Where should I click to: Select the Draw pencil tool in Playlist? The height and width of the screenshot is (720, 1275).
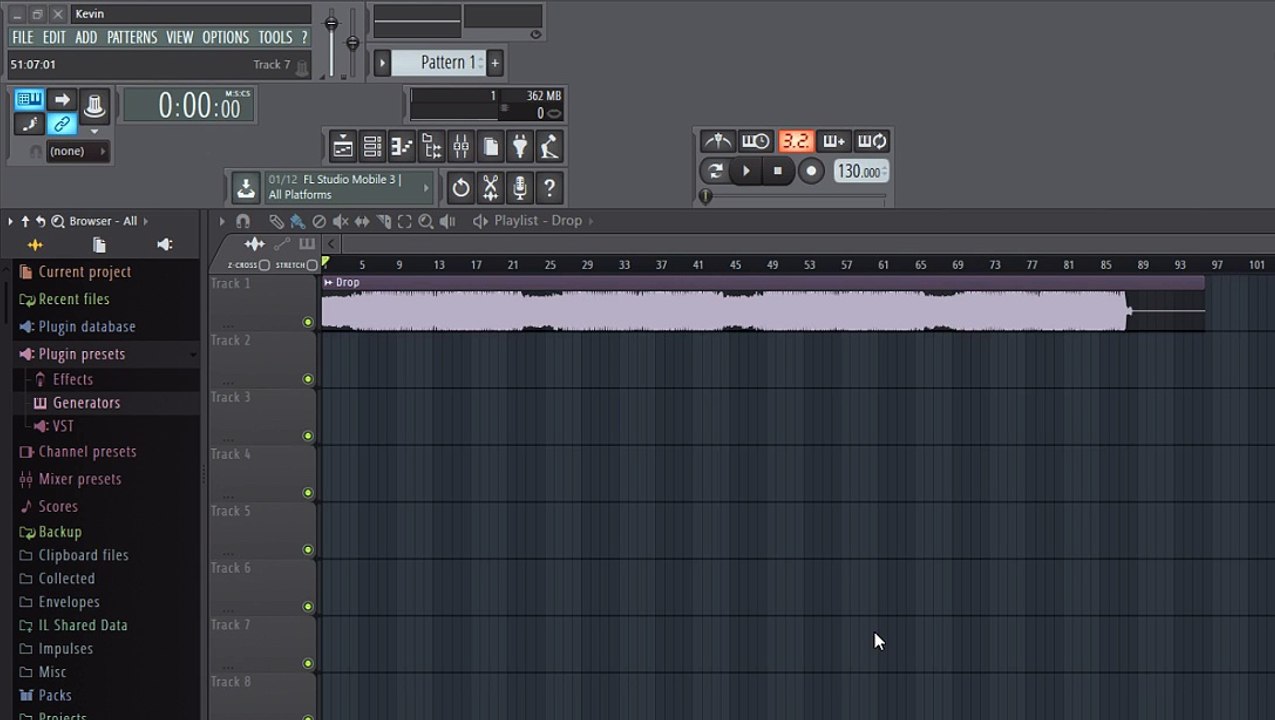(276, 221)
